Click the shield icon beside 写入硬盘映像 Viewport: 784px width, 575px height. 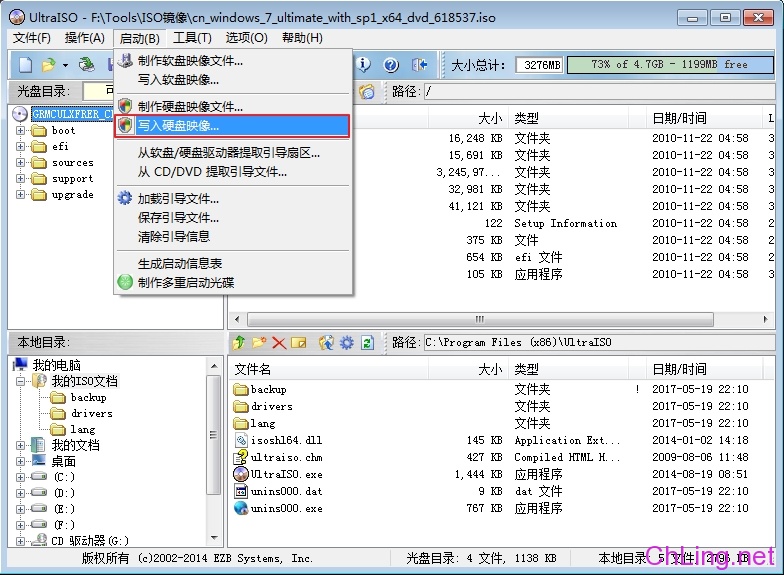[125, 125]
